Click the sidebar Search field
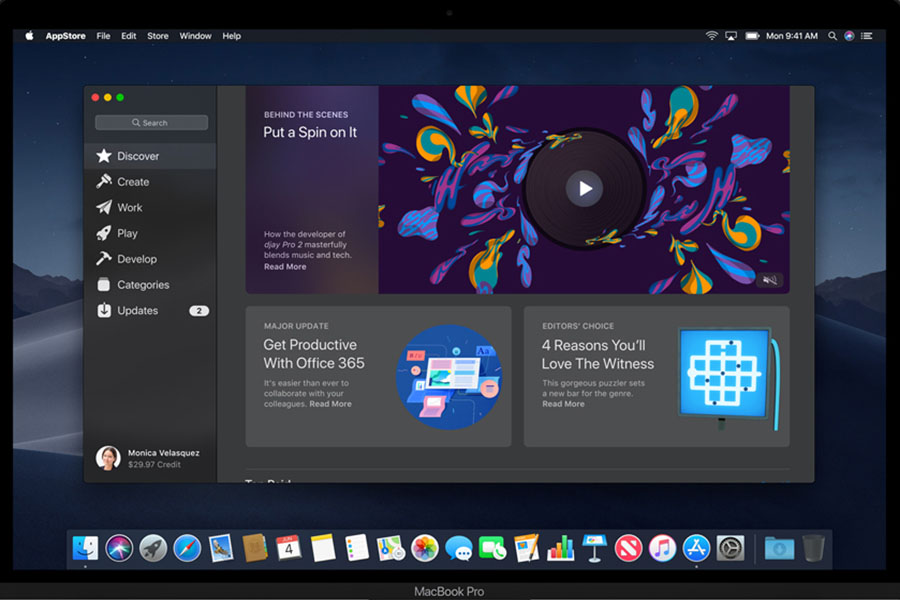900x600 pixels. click(152, 122)
